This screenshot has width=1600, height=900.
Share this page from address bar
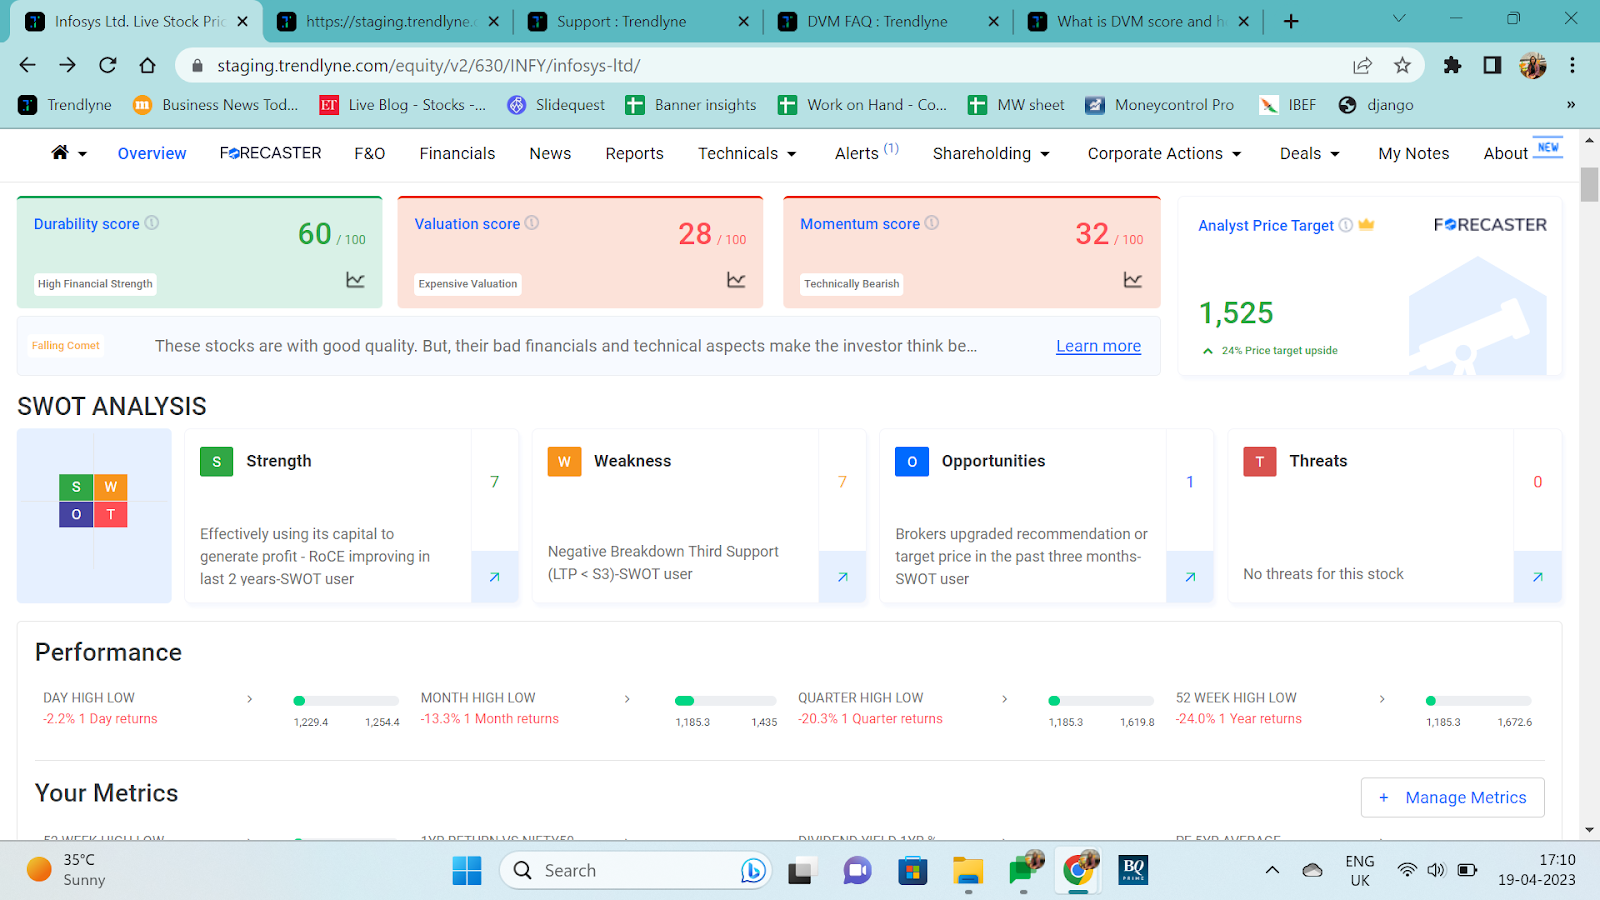pos(1362,65)
